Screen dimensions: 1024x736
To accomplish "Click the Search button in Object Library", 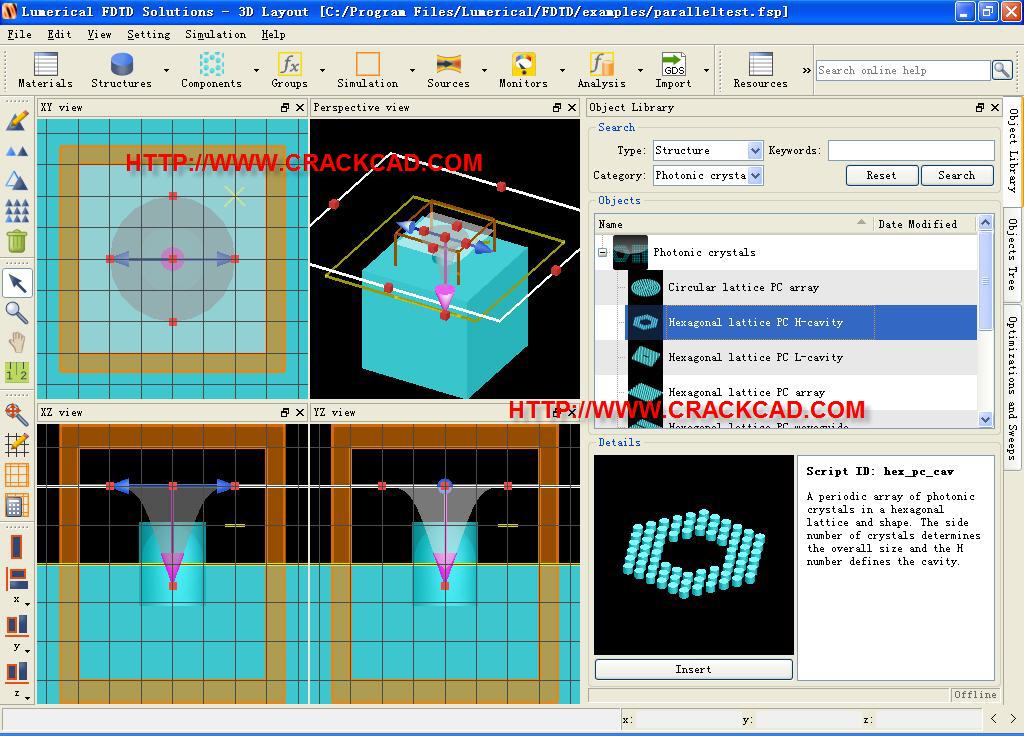I will pyautogui.click(x=957, y=175).
